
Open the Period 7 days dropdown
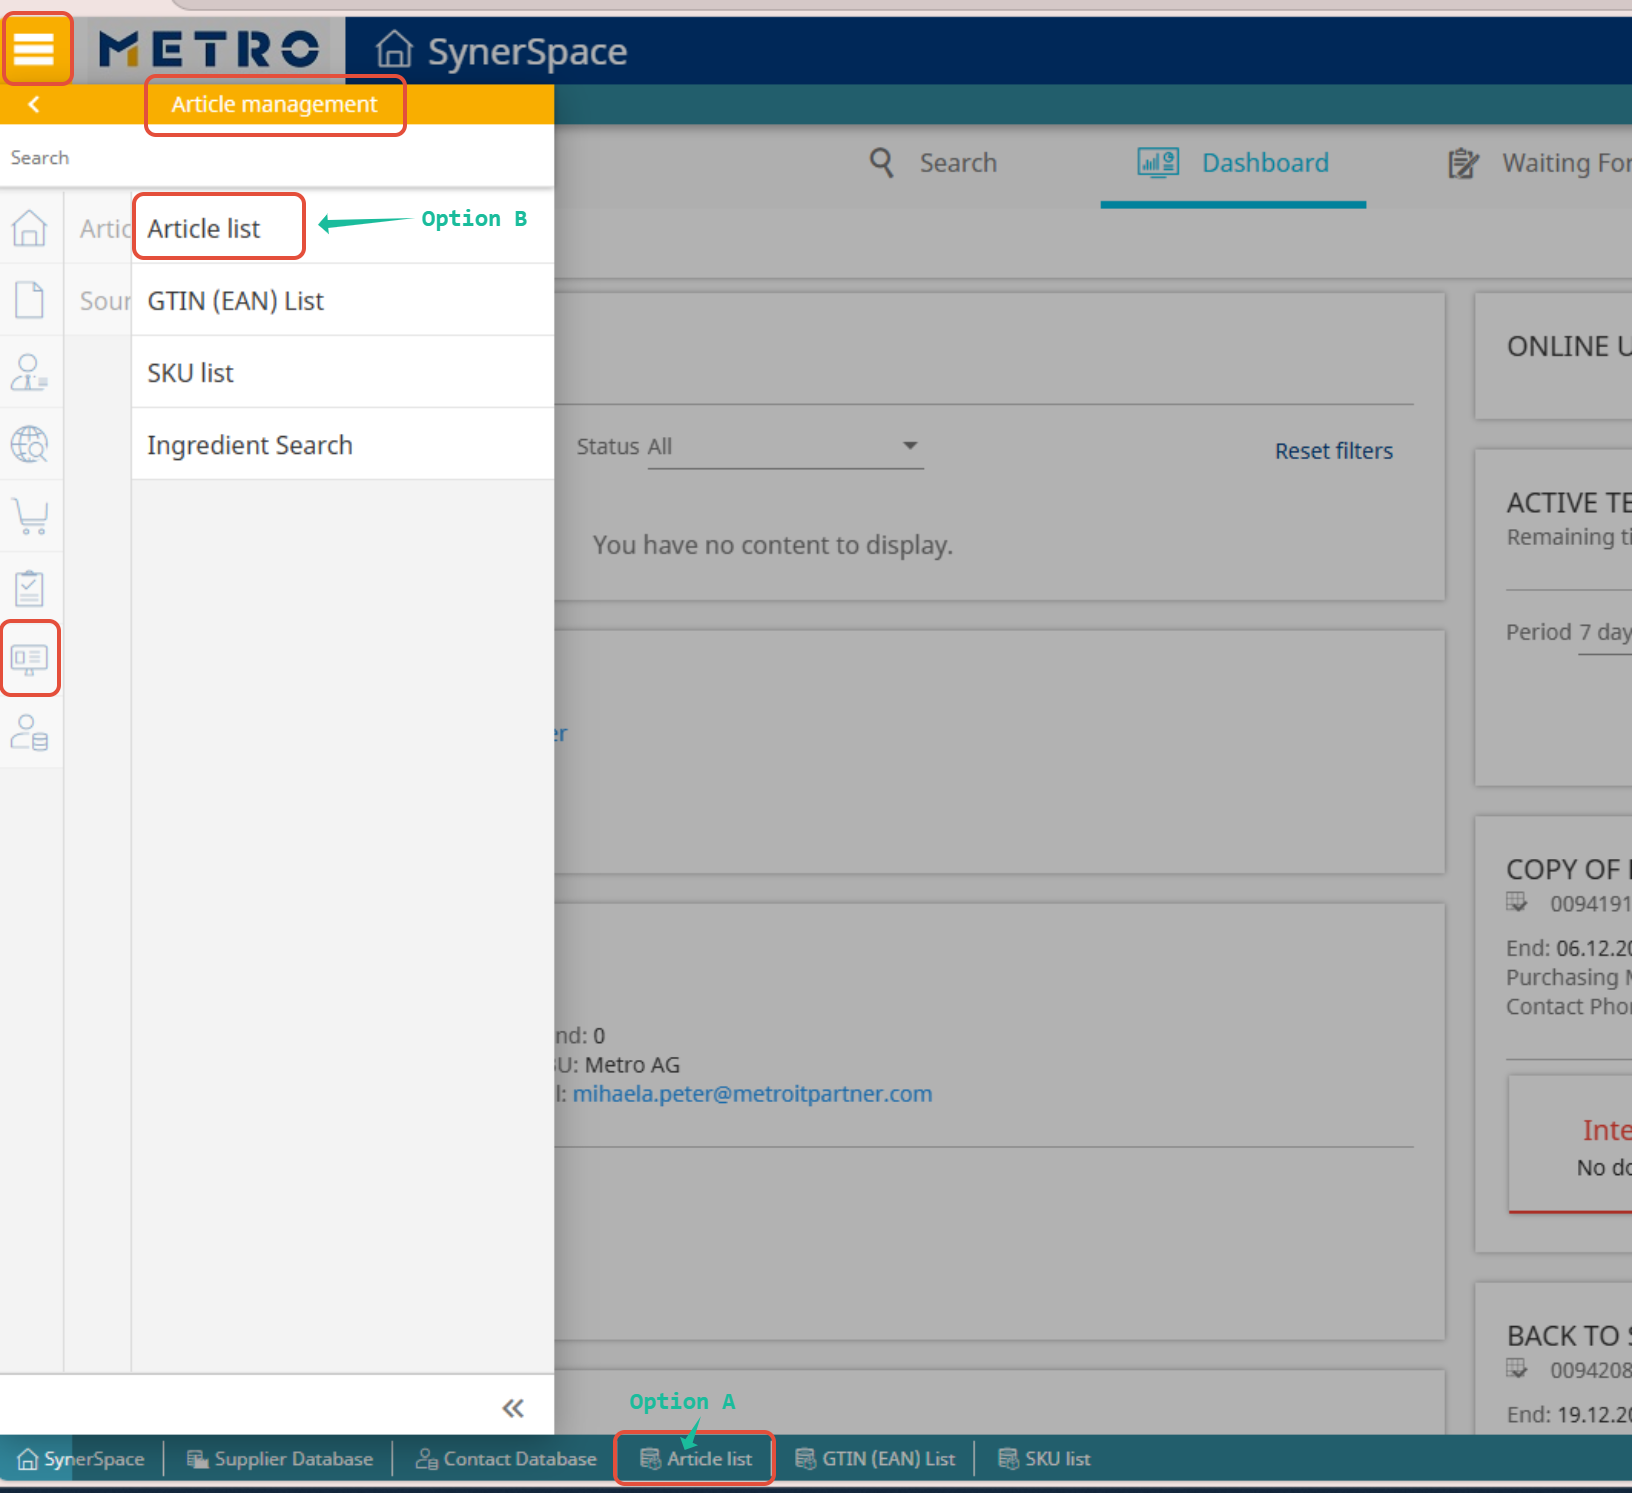click(1605, 633)
